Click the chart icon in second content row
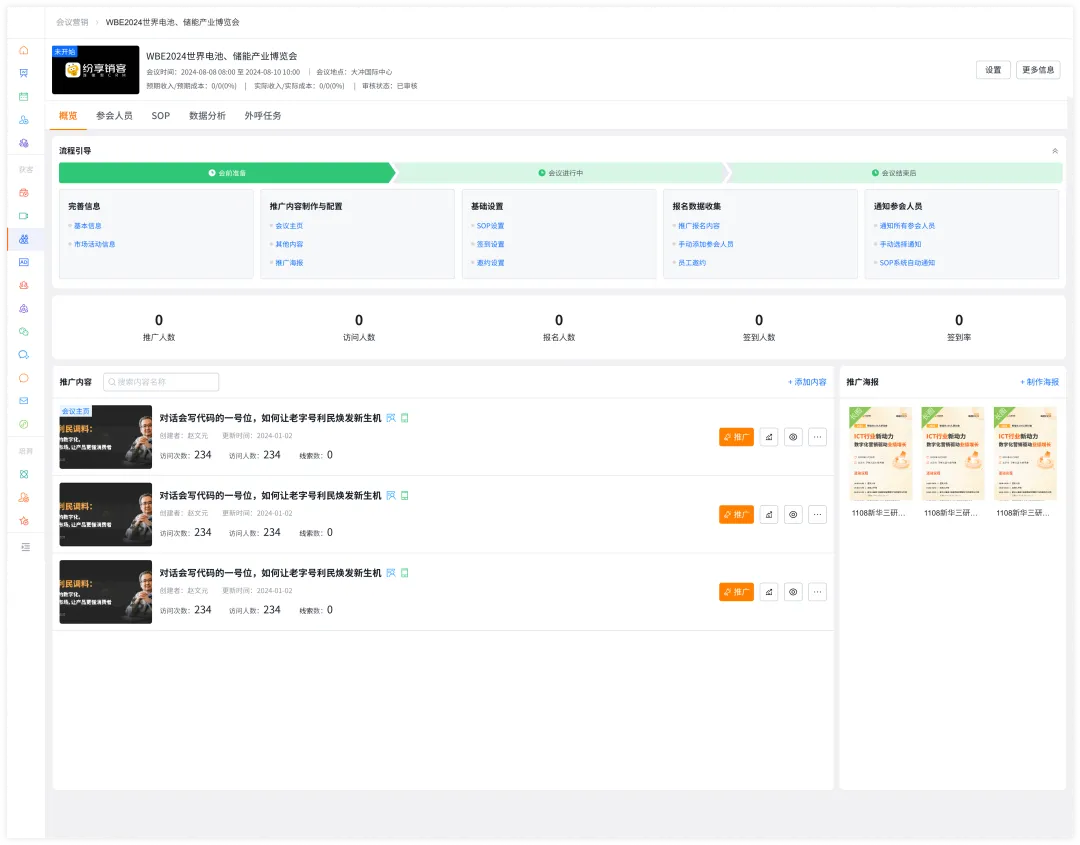Image resolution: width=1080 pixels, height=845 pixels. coord(769,514)
